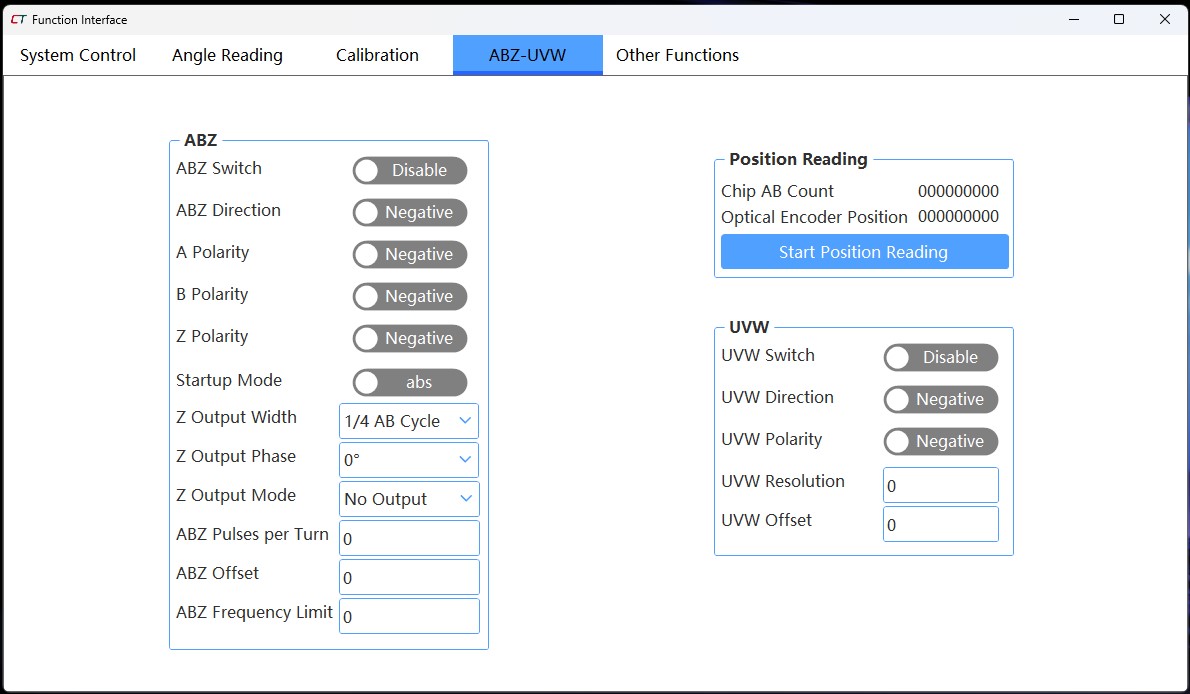Switch to the Calibration tab
The height and width of the screenshot is (694, 1190).
point(377,55)
